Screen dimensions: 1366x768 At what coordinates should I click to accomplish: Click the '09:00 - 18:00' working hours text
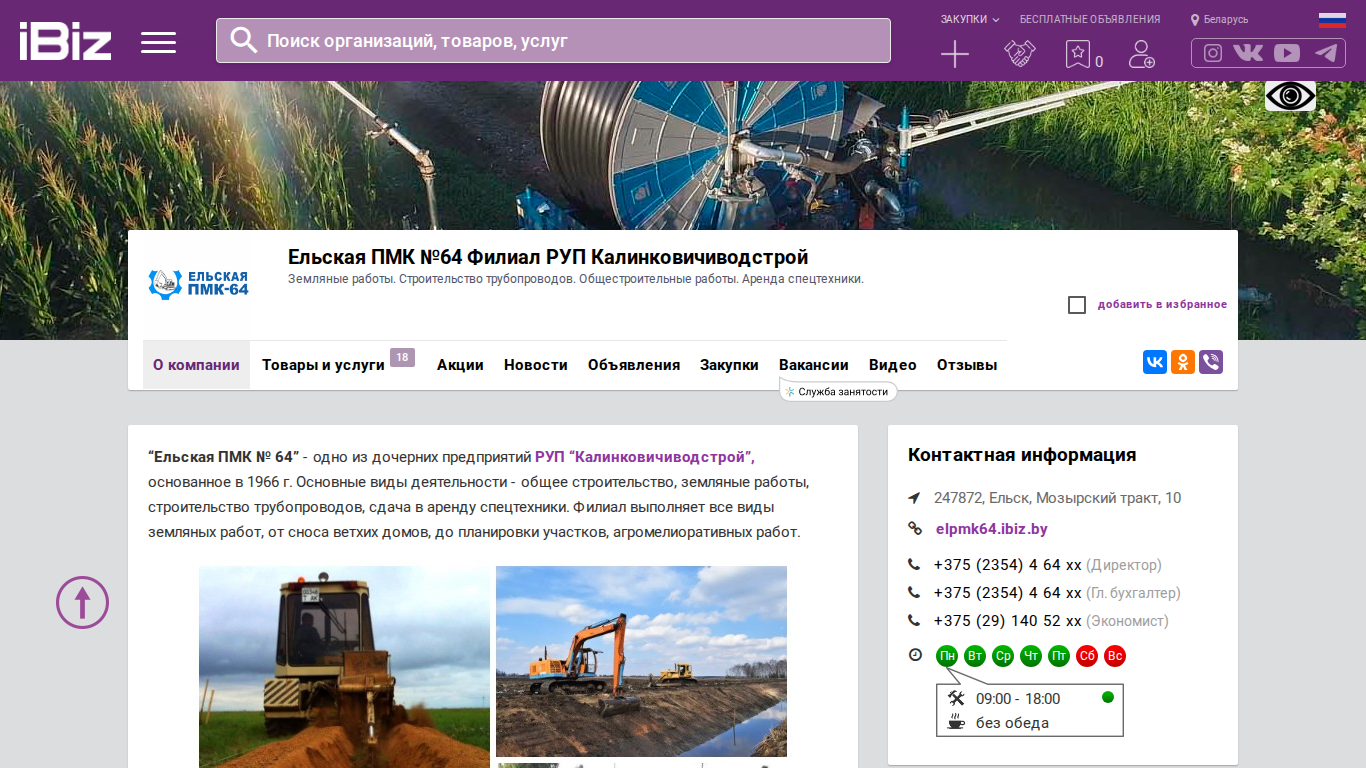point(1018,699)
